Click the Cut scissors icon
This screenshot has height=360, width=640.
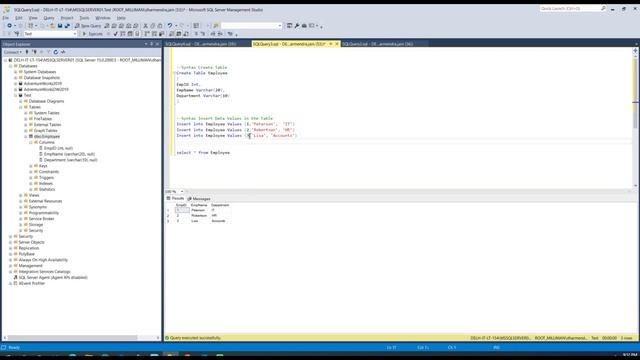145,26
